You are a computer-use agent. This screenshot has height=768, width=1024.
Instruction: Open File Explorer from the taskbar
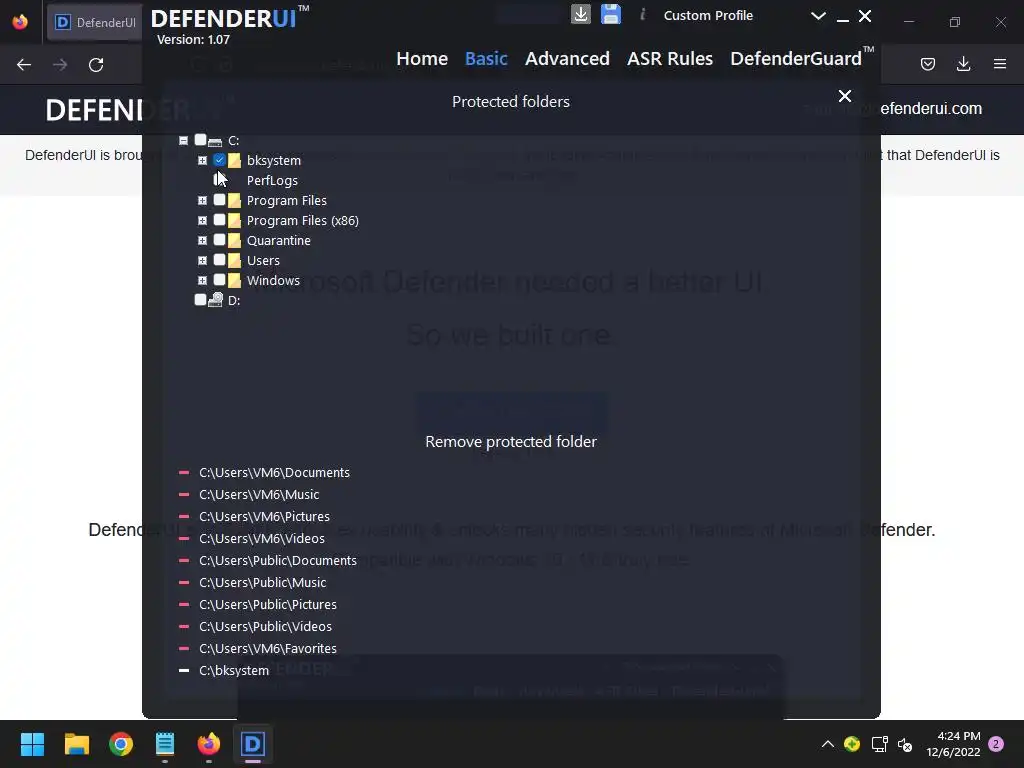(x=76, y=744)
